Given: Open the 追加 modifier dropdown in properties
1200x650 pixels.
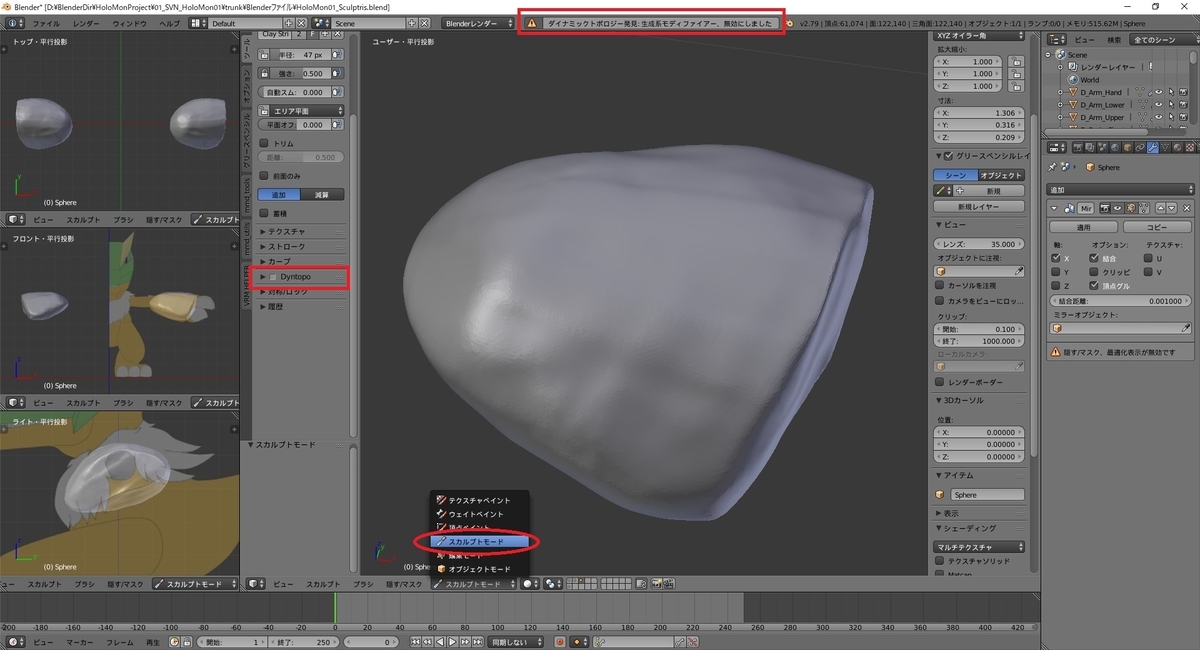Looking at the screenshot, I should pyautogui.click(x=1120, y=189).
